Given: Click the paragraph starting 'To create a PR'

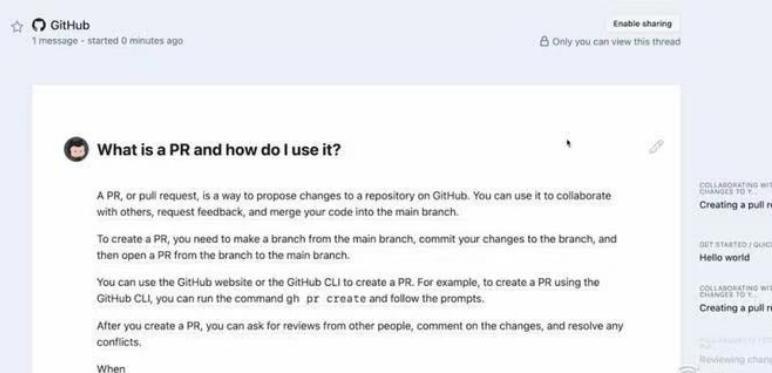Looking at the screenshot, I should tap(356, 247).
